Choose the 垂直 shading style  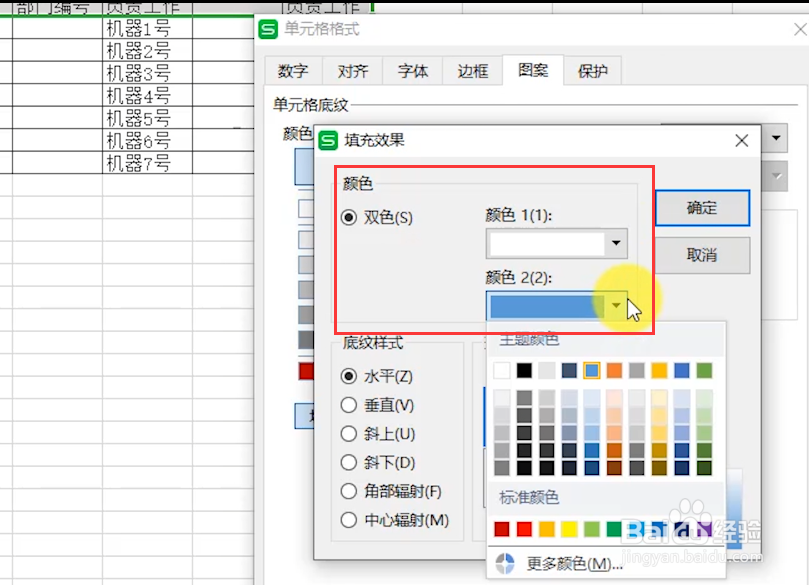[347, 405]
